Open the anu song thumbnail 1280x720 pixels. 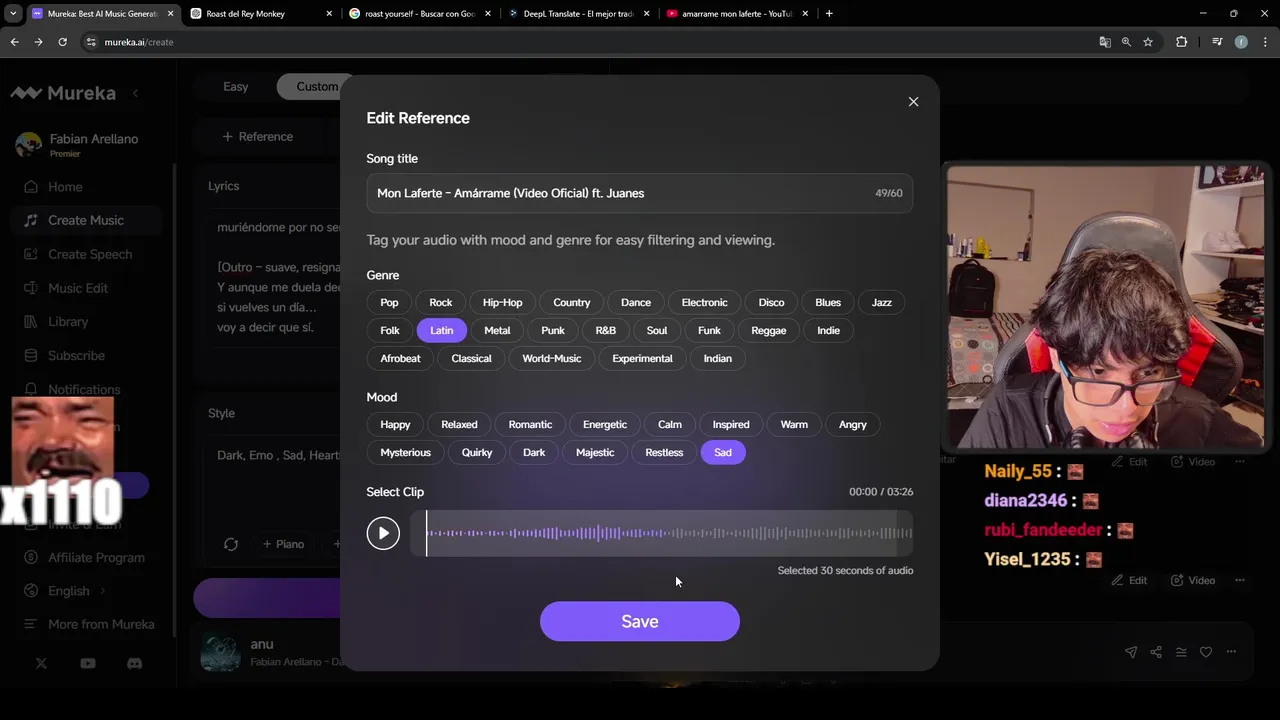coord(220,653)
